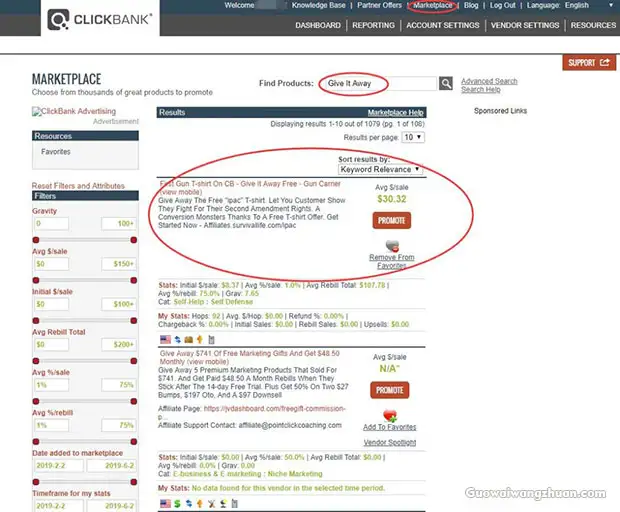The width and height of the screenshot is (620, 512).
Task: Open Partner Offers from top bar
Action: pyautogui.click(x=379, y=5)
